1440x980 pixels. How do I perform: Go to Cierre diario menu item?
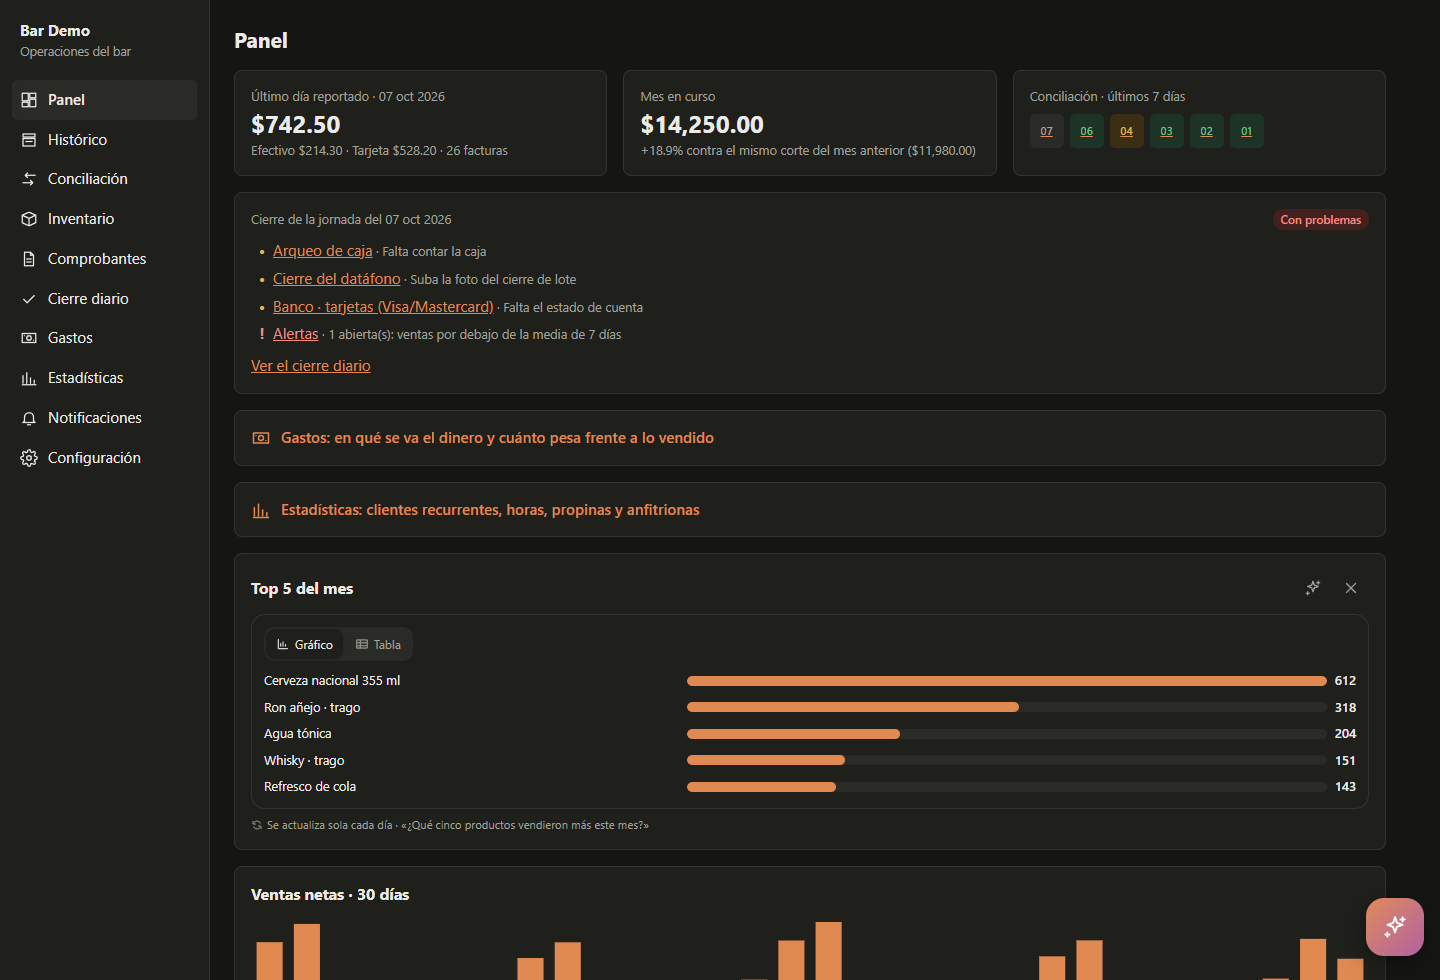click(104, 299)
